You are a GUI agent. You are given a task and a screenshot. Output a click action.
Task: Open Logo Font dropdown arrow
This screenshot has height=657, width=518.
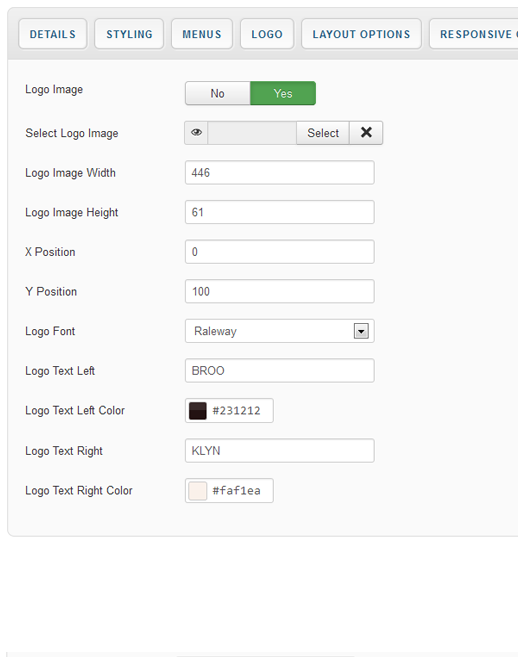pyautogui.click(x=361, y=331)
